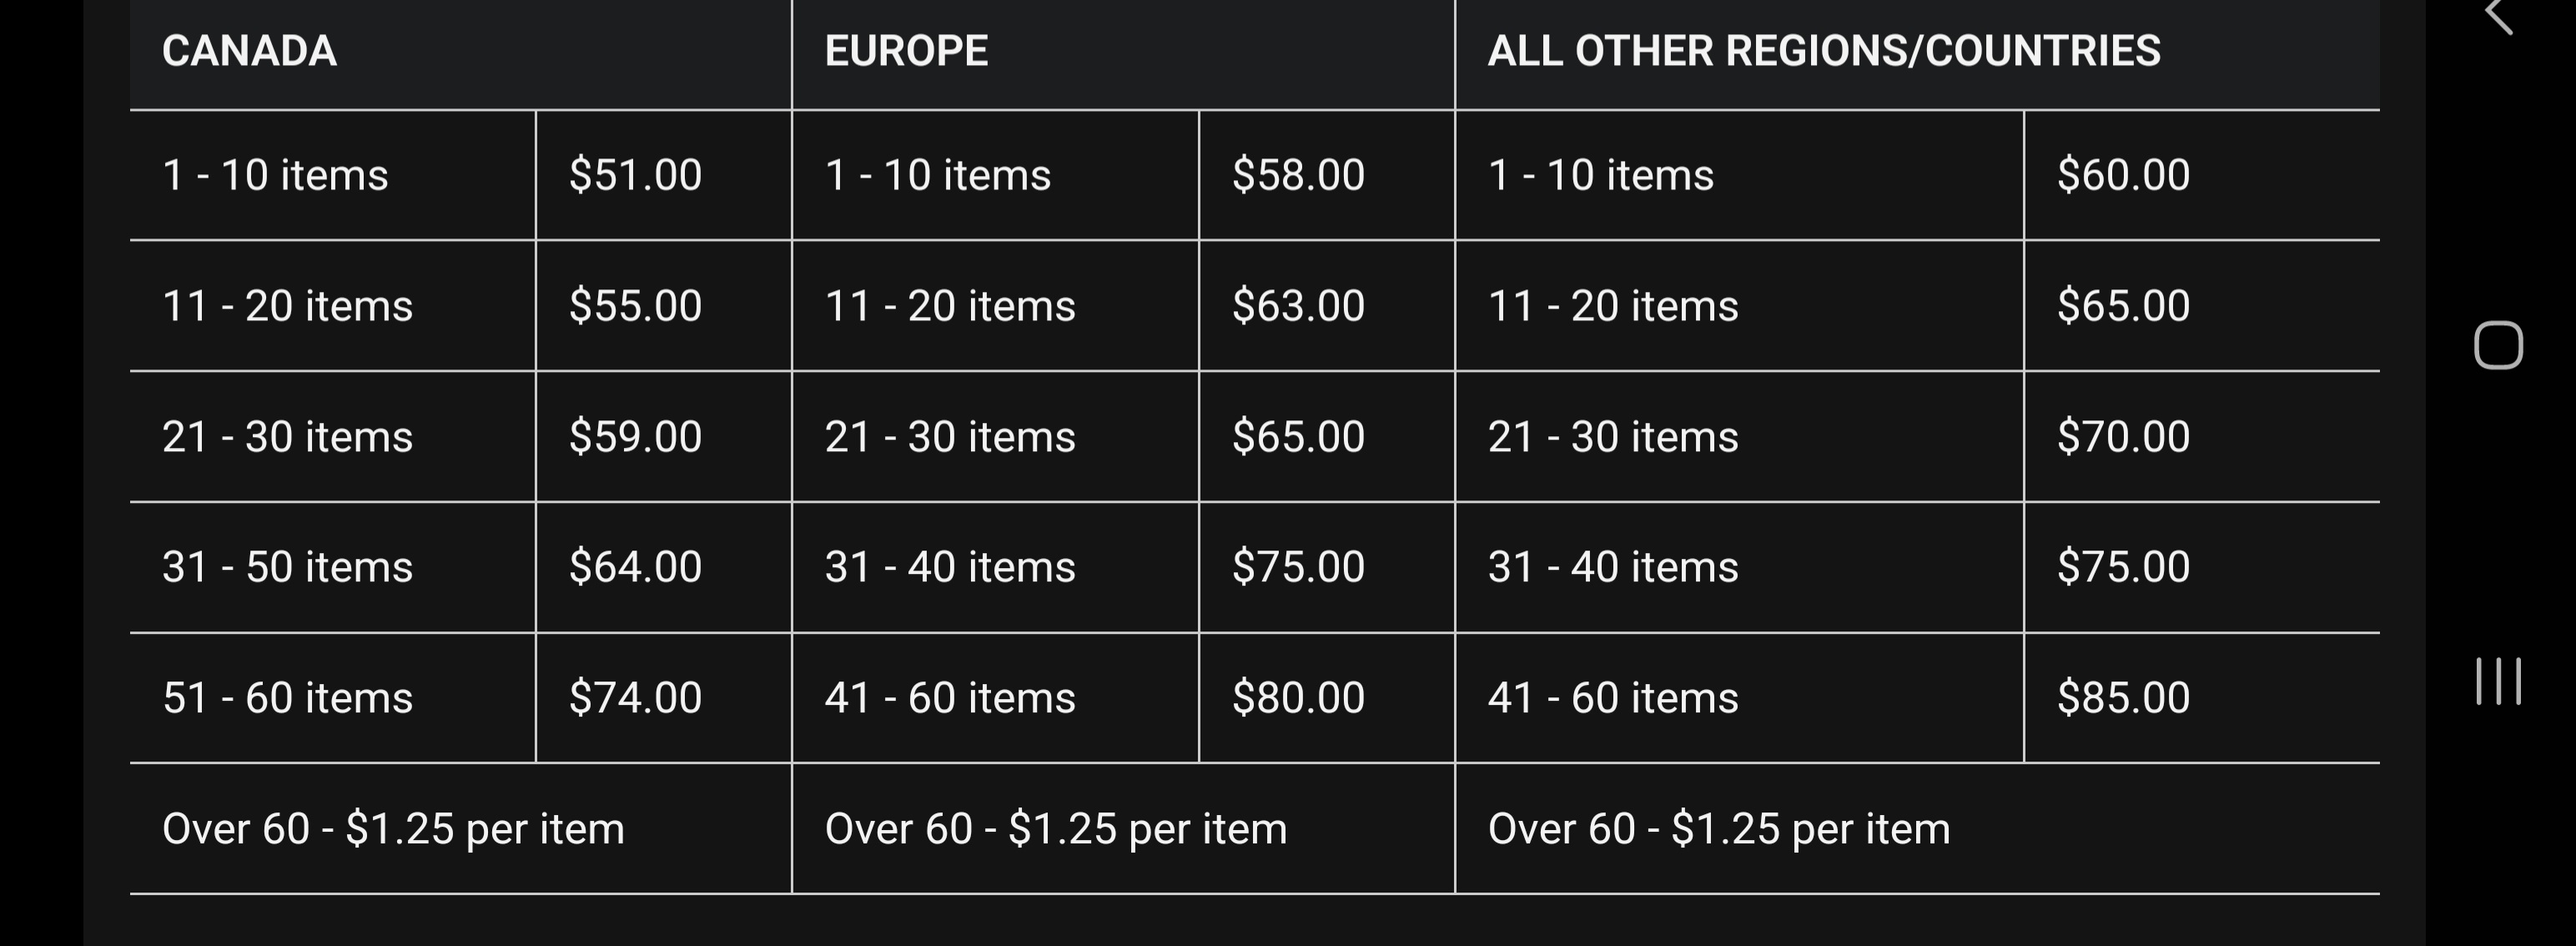This screenshot has height=946, width=2576.
Task: Tap the Android back navigation arrow
Action: point(2499,14)
